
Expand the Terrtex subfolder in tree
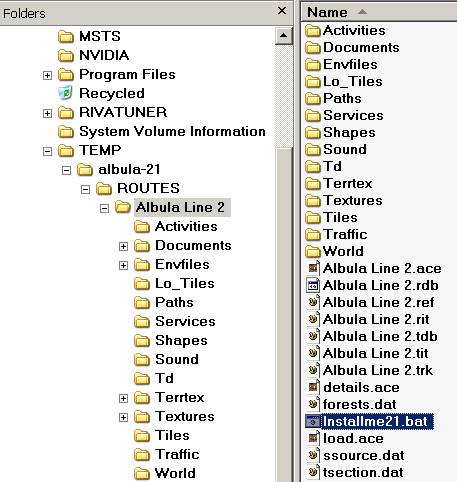point(123,398)
